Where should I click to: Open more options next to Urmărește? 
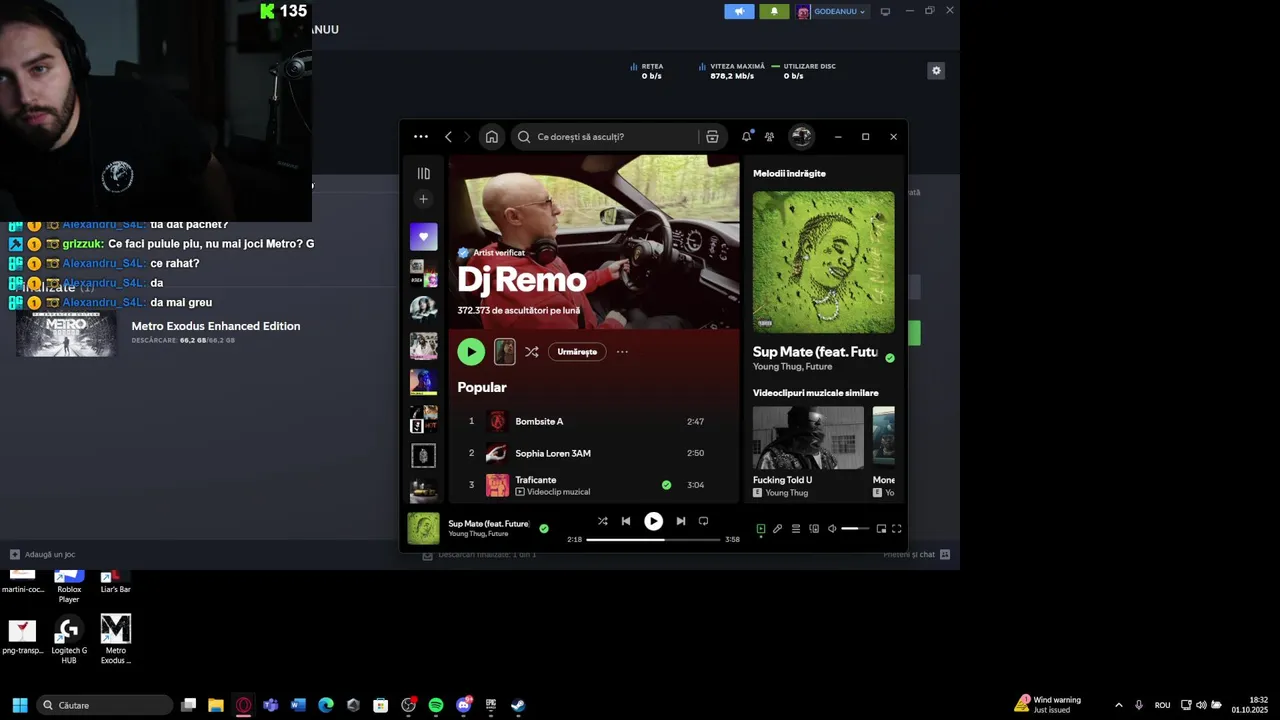click(622, 352)
